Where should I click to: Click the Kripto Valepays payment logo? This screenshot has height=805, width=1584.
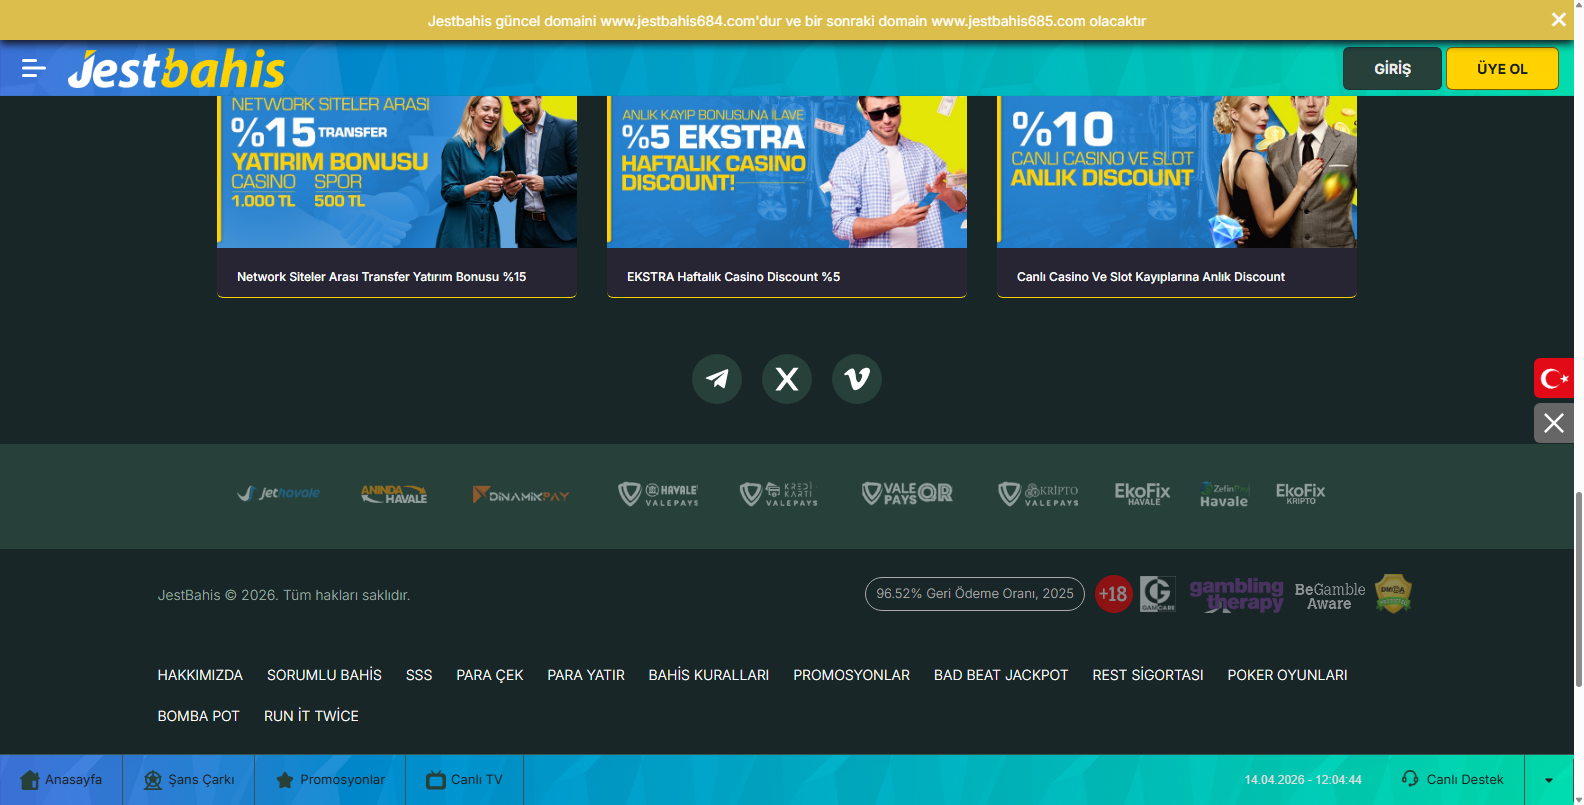pyautogui.click(x=1039, y=494)
